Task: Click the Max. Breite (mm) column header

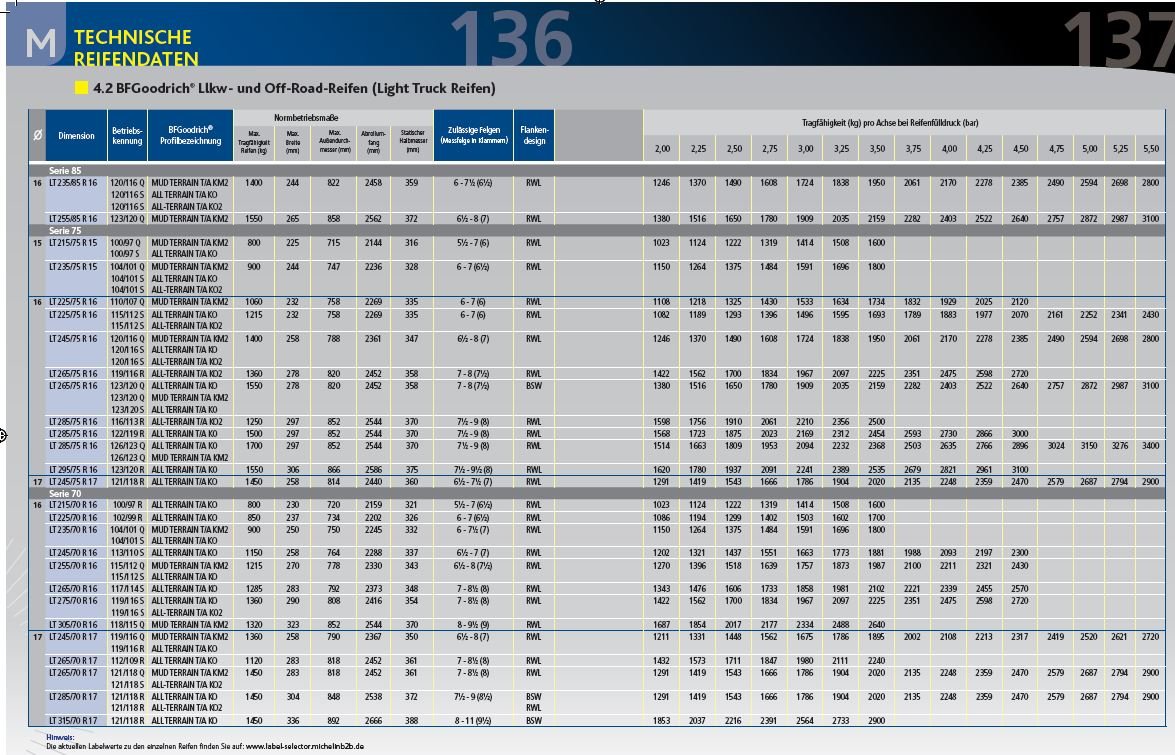Action: point(293,142)
